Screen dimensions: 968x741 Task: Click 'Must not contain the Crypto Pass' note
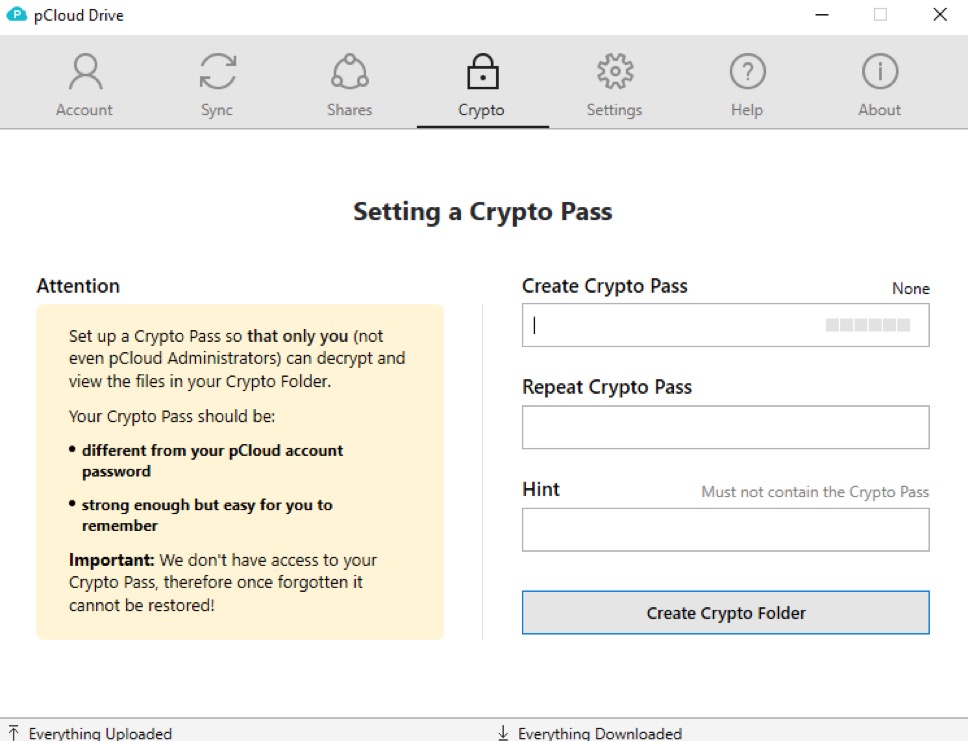tap(815, 492)
